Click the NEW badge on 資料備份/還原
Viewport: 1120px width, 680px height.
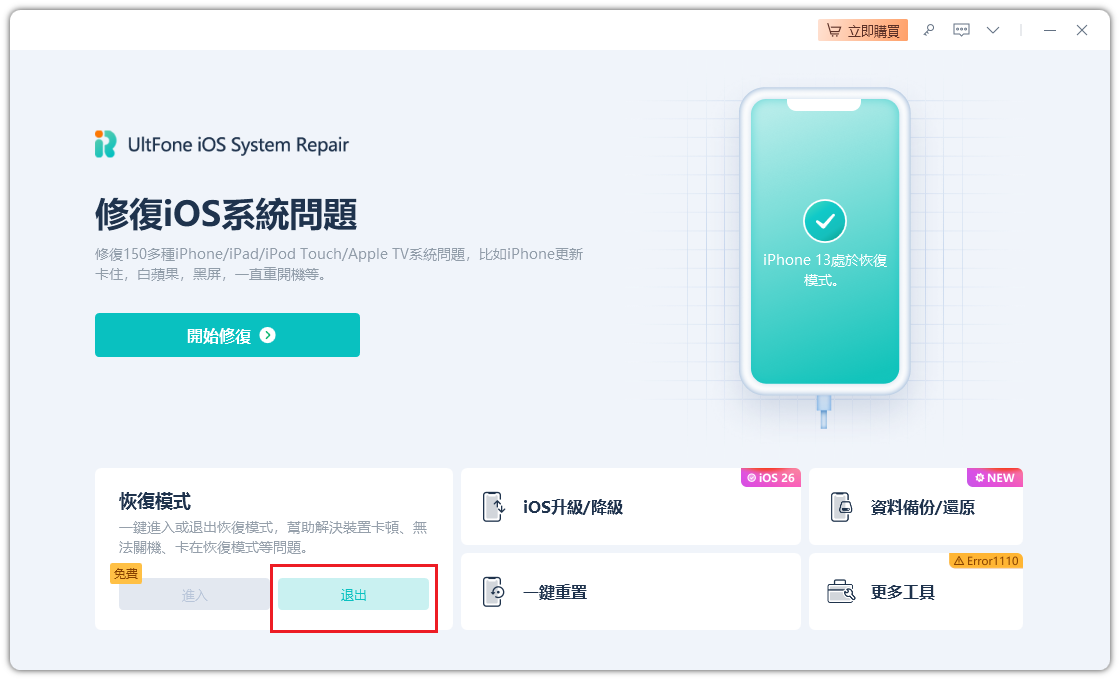(x=994, y=478)
